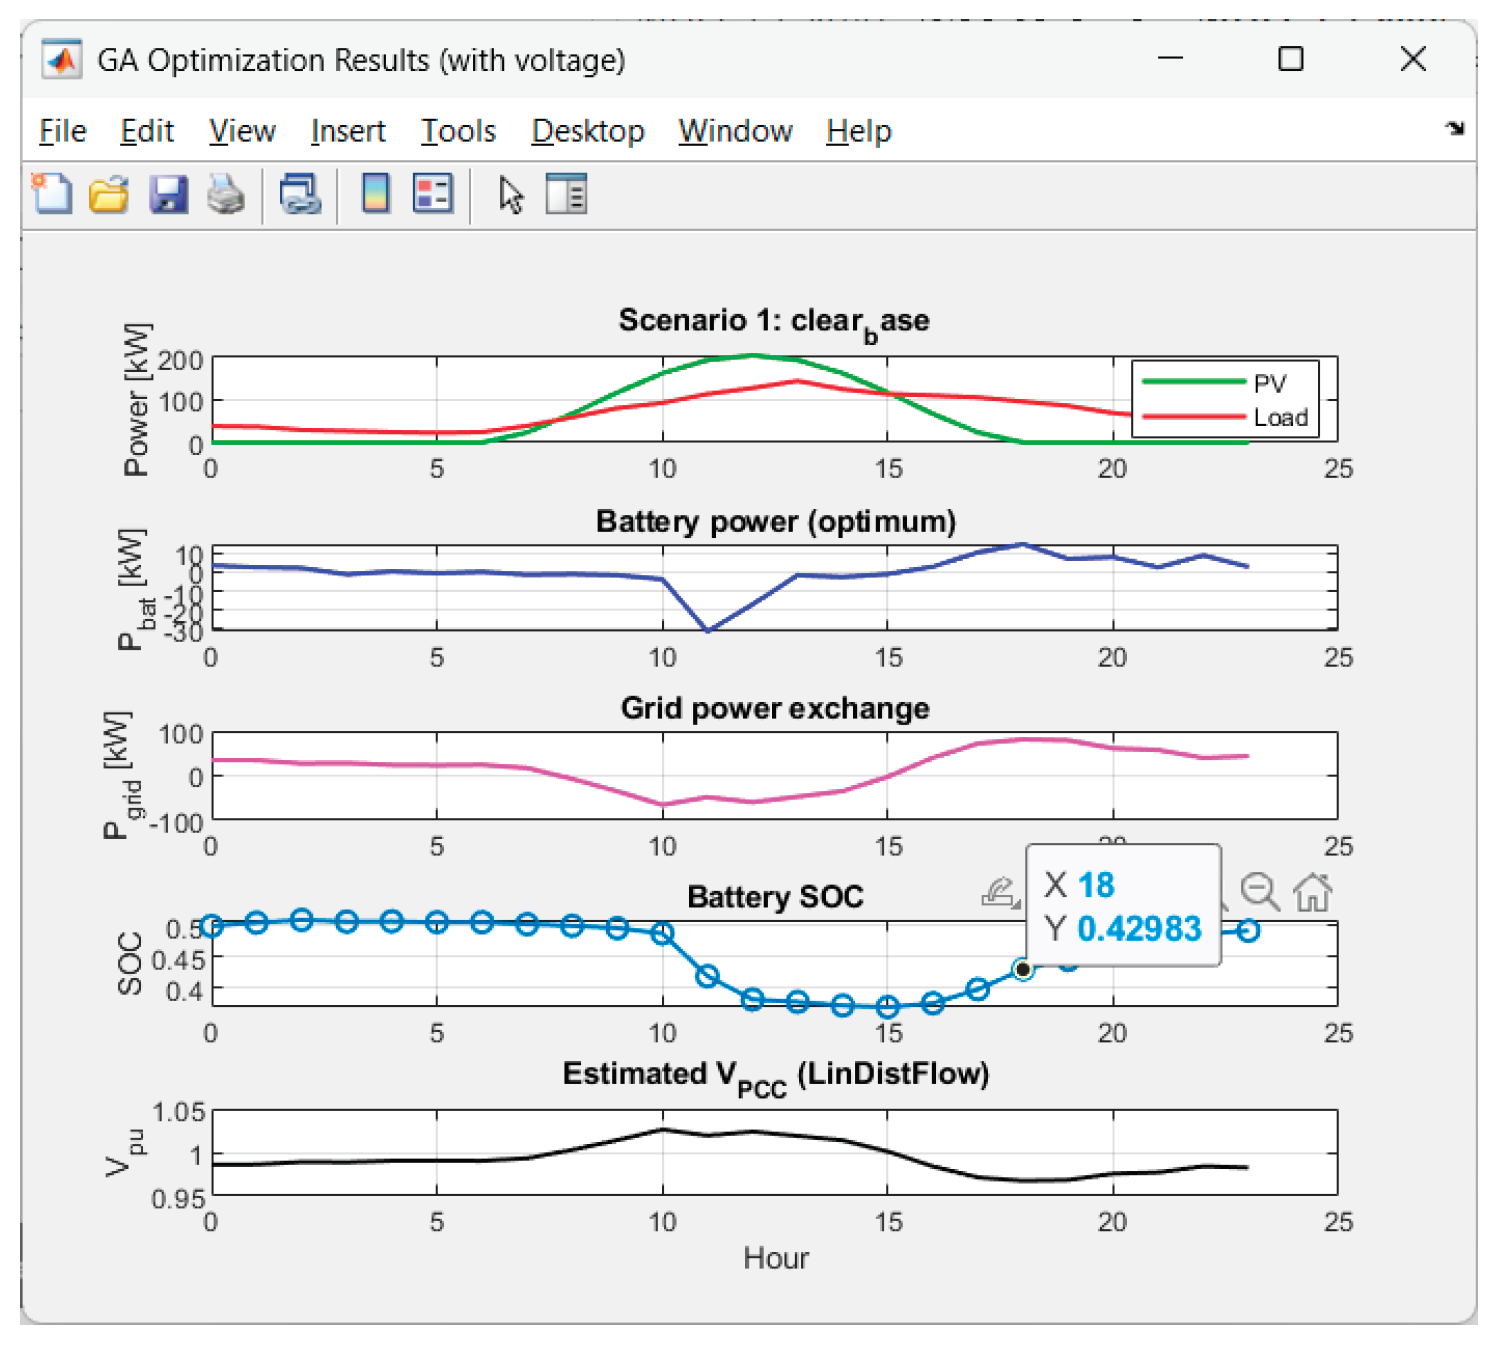Enable the Edit Plot arrow tool
Screen dimensions: 1501x1346
[x=511, y=194]
